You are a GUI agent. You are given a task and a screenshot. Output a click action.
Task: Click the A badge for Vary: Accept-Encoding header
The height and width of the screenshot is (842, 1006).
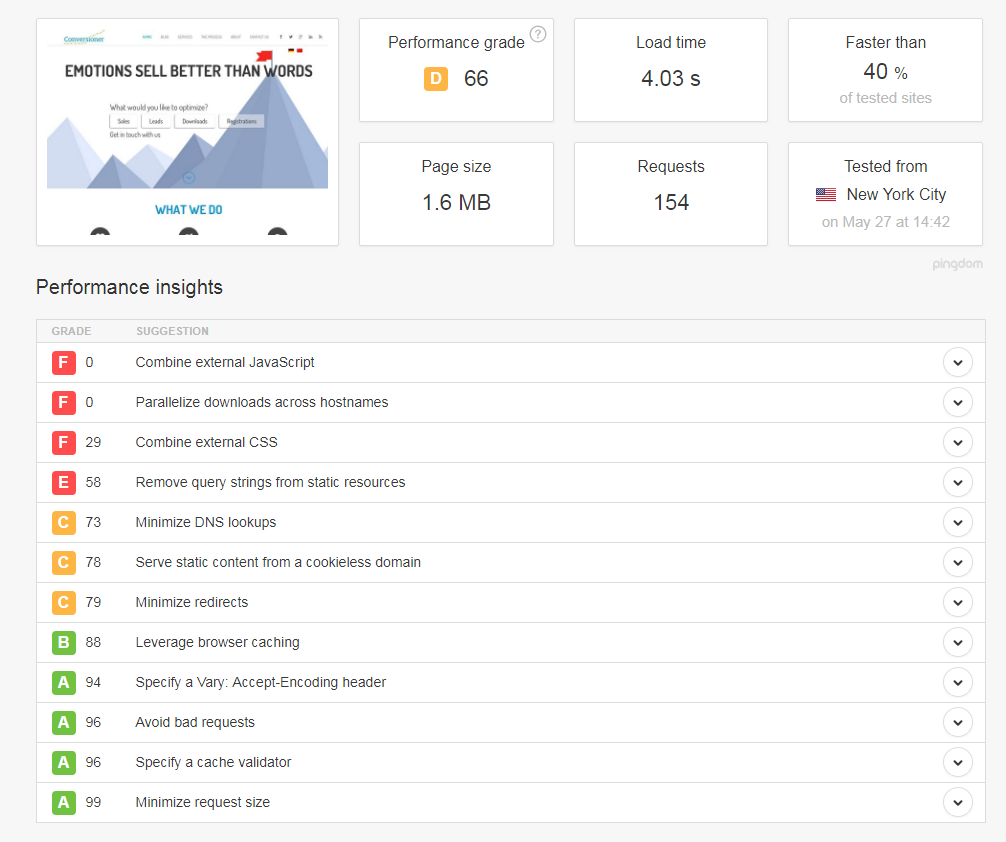[x=64, y=682]
